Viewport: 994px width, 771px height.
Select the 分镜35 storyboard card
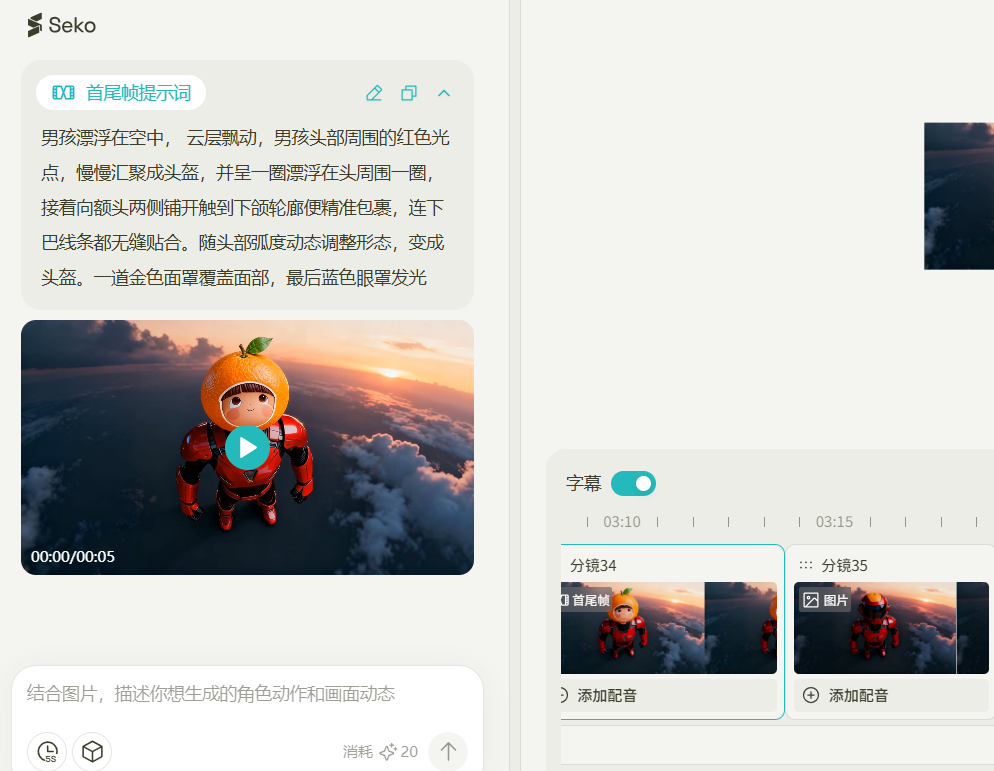pyautogui.click(x=890, y=630)
